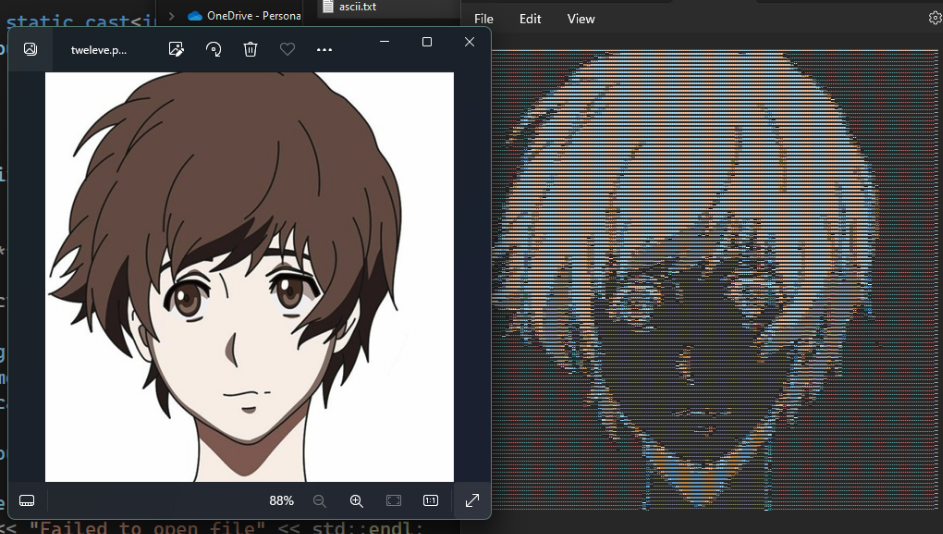Viewport: 943px width, 534px height.
Task: Open the Photos app gallery icon
Action: [x=30, y=49]
